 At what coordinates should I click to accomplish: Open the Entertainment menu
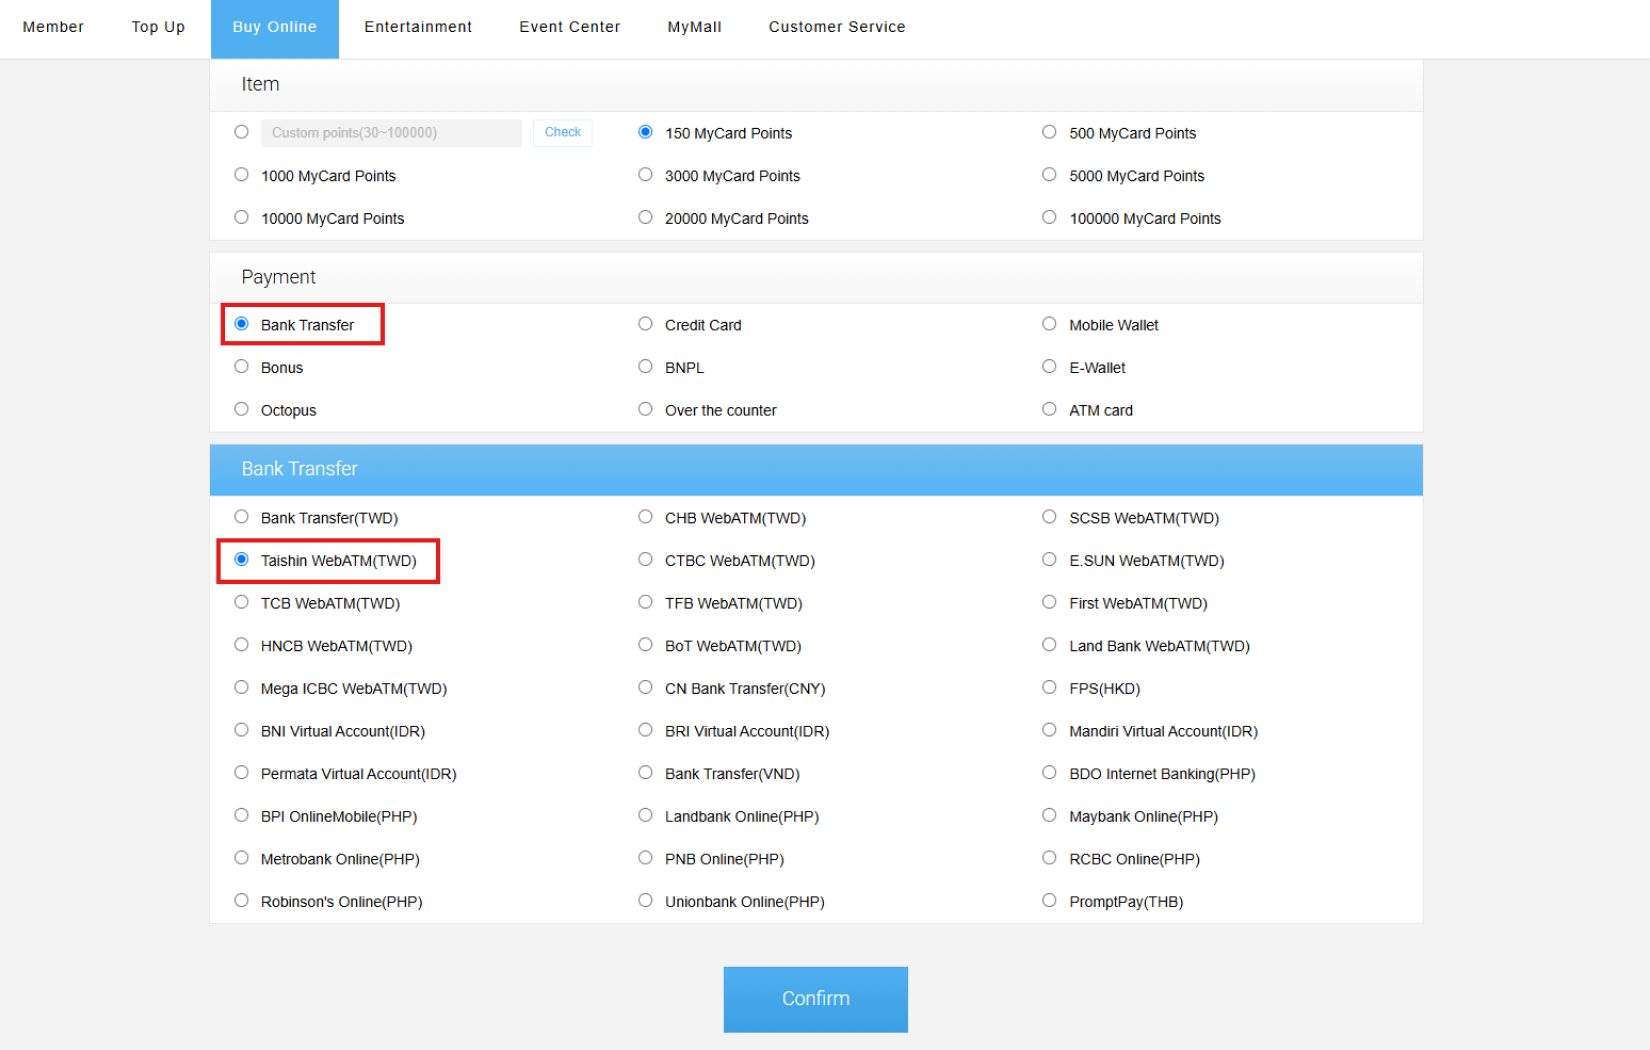(x=418, y=27)
